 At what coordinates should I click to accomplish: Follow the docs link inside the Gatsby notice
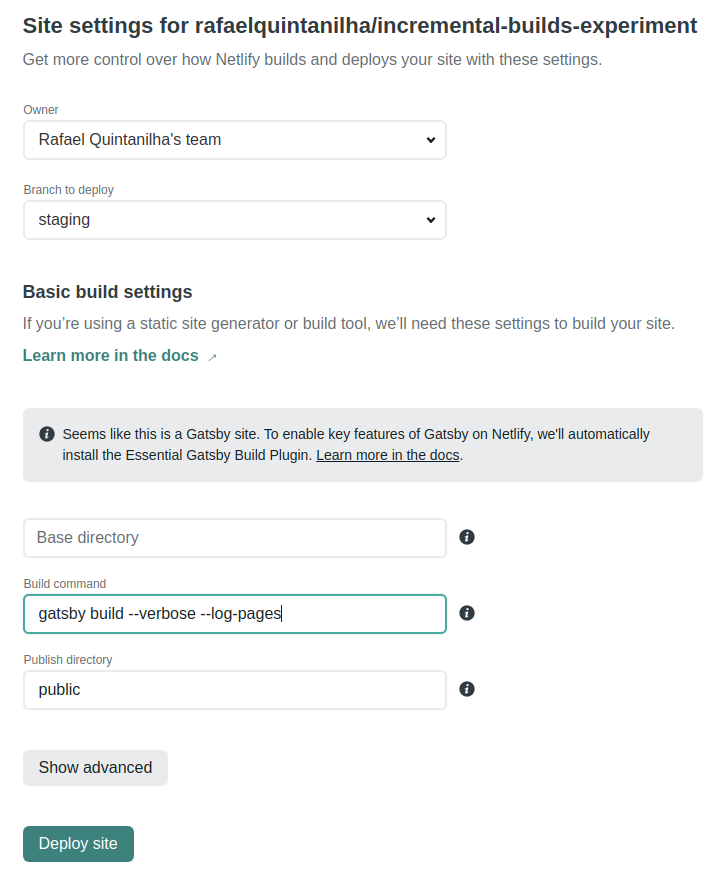388,455
